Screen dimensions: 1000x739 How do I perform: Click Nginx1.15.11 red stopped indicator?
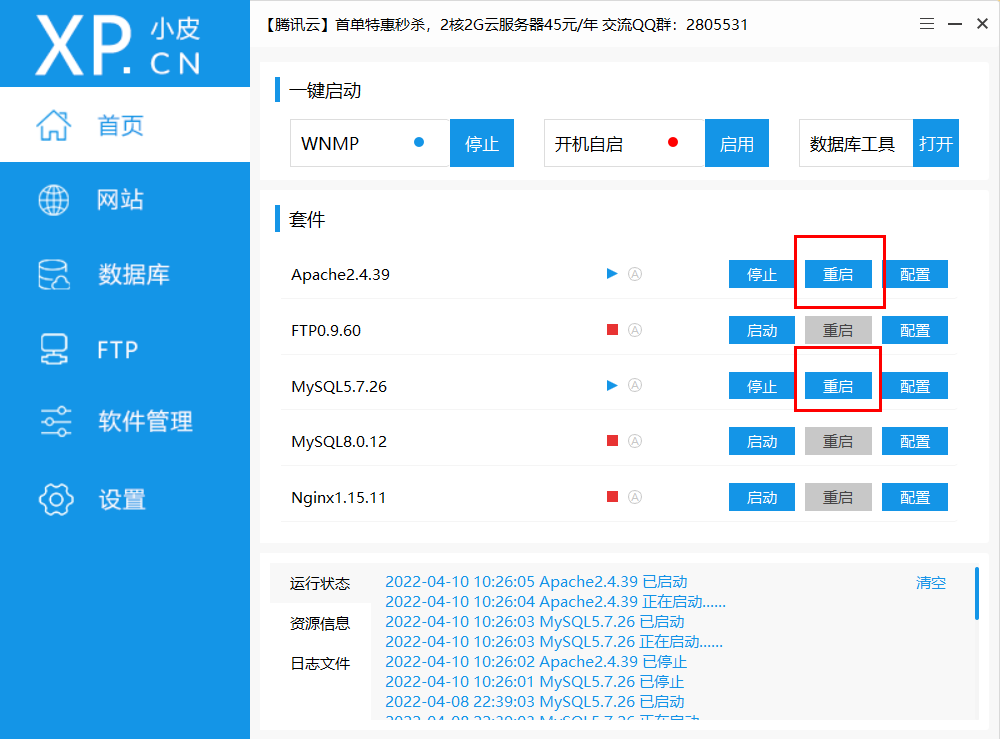tap(612, 497)
